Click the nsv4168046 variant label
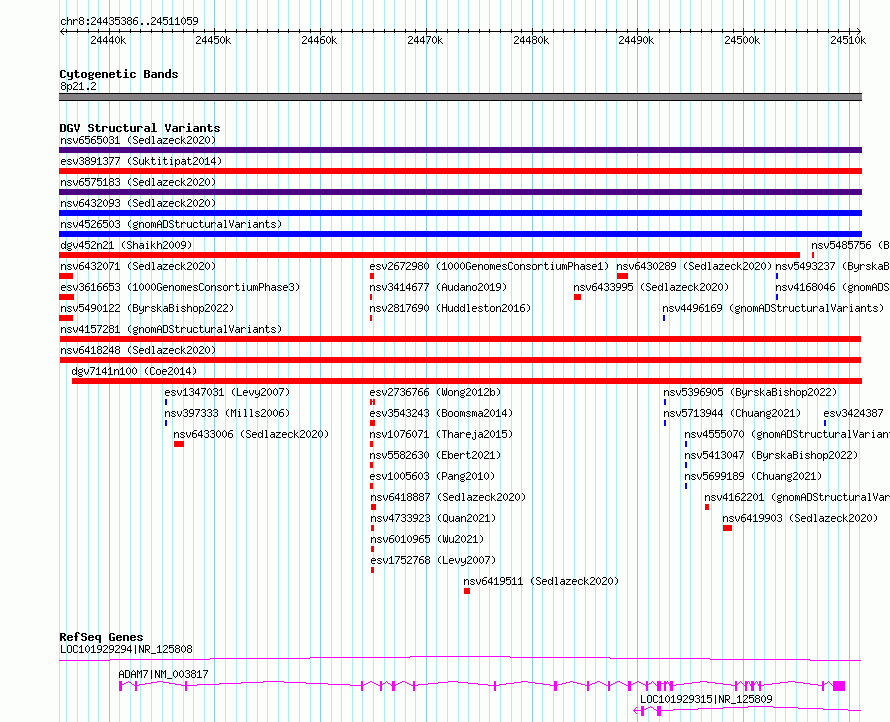 [x=832, y=287]
